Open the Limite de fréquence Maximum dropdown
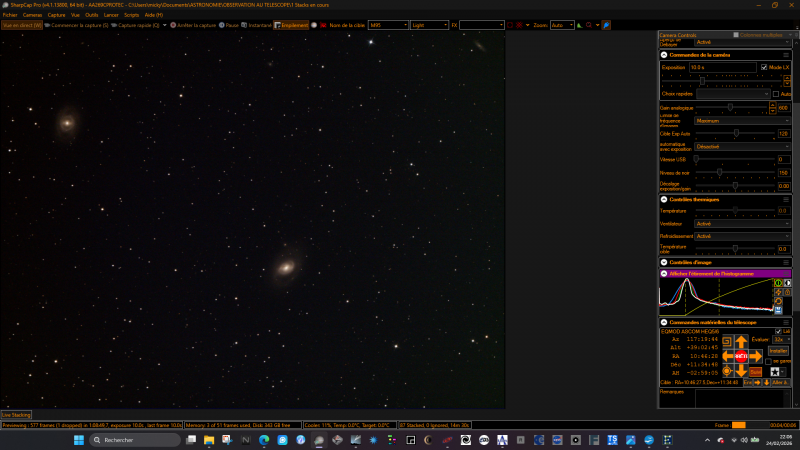 (x=742, y=121)
